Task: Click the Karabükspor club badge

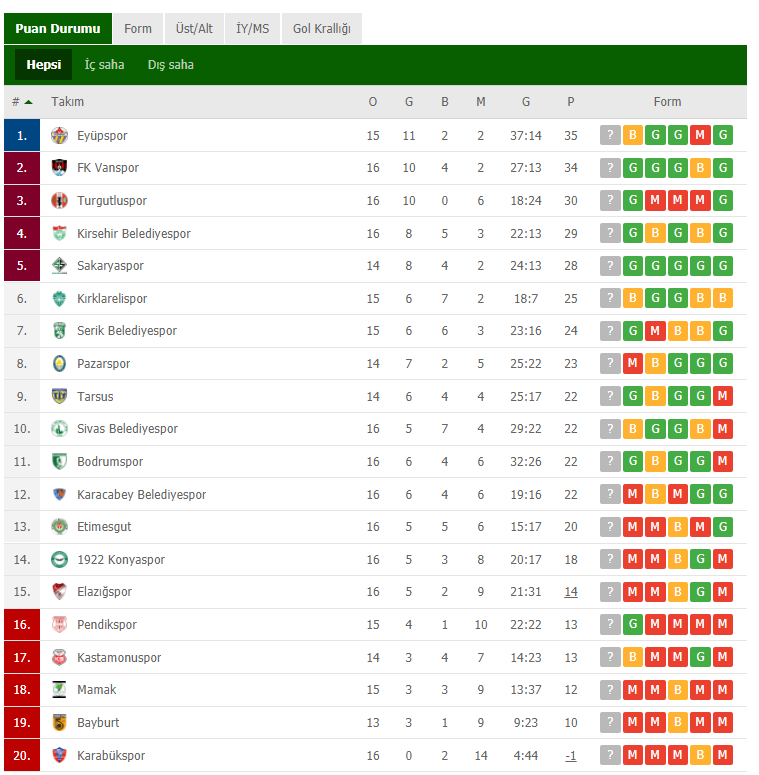Action: (x=59, y=755)
